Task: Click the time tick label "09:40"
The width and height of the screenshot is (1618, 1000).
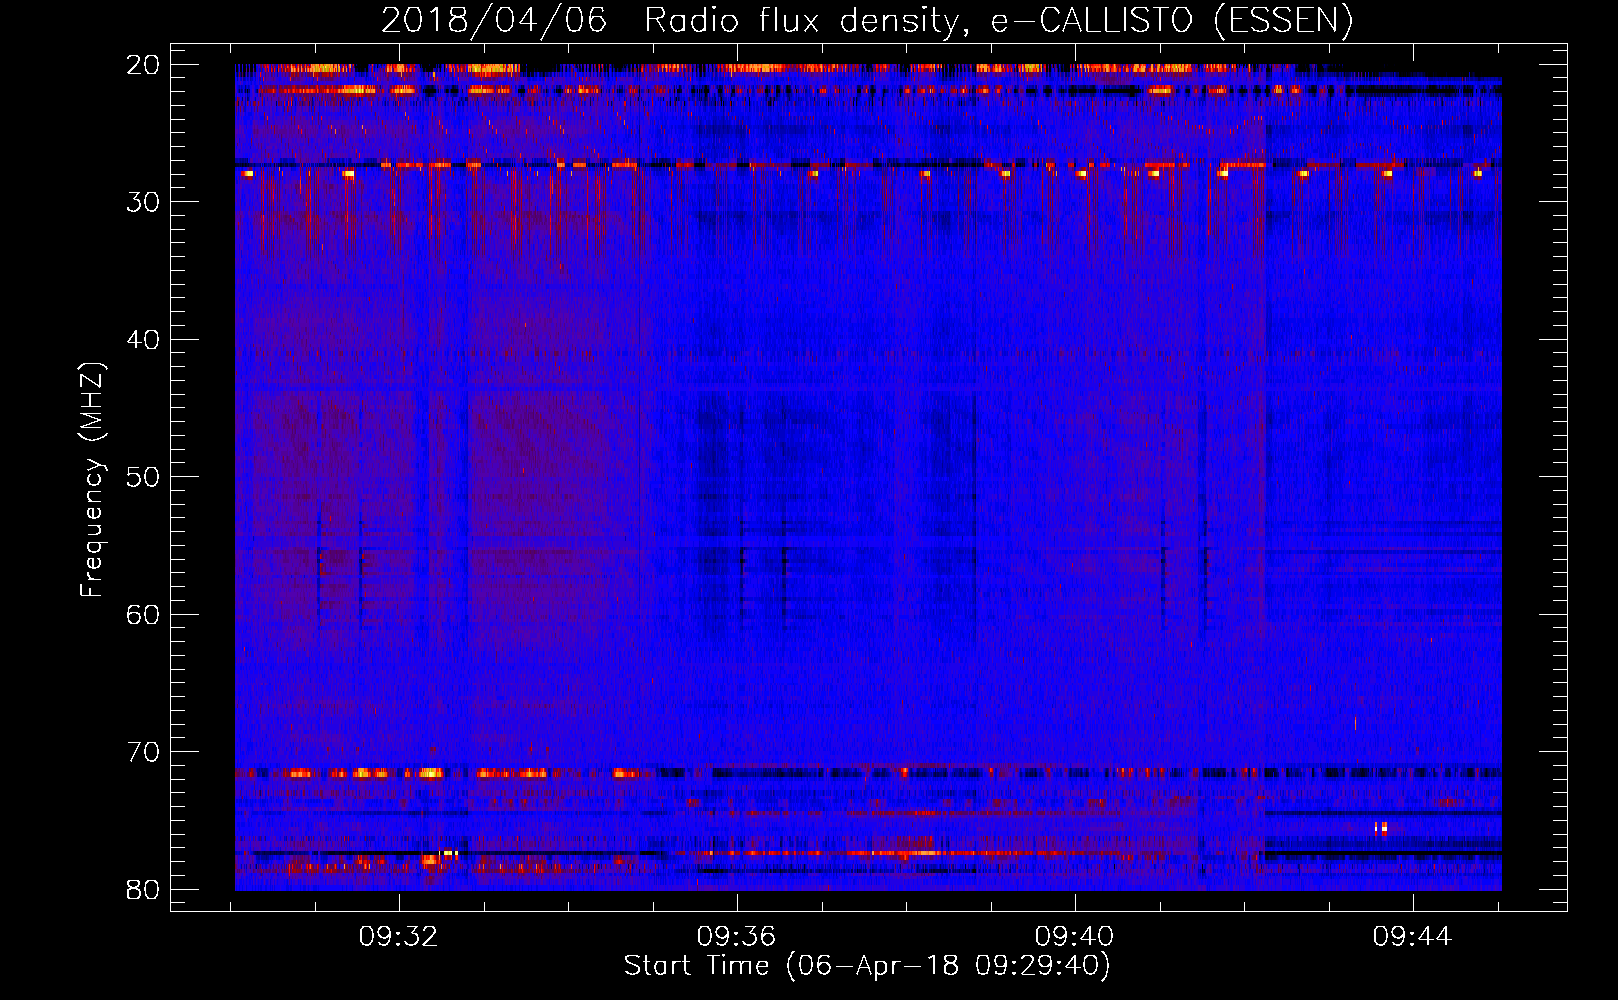Action: coord(1075,937)
